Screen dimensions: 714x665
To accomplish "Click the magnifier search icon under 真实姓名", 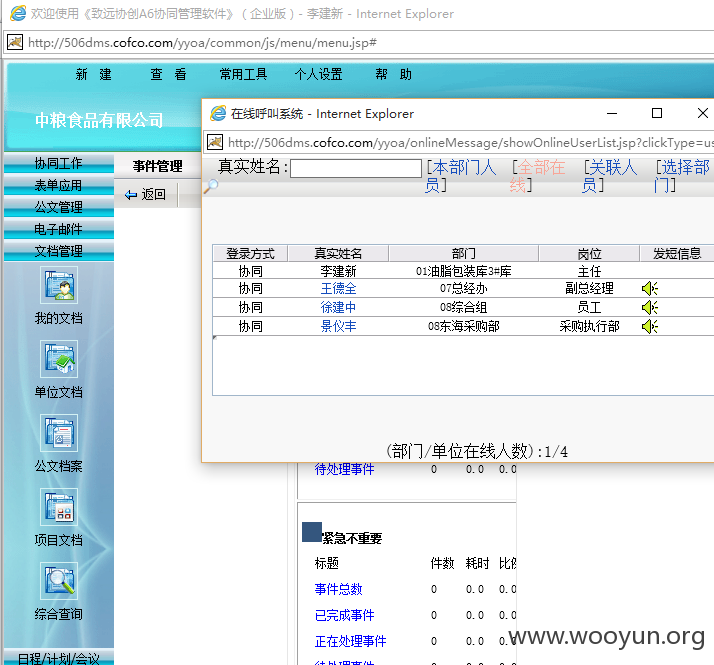I will pos(210,186).
